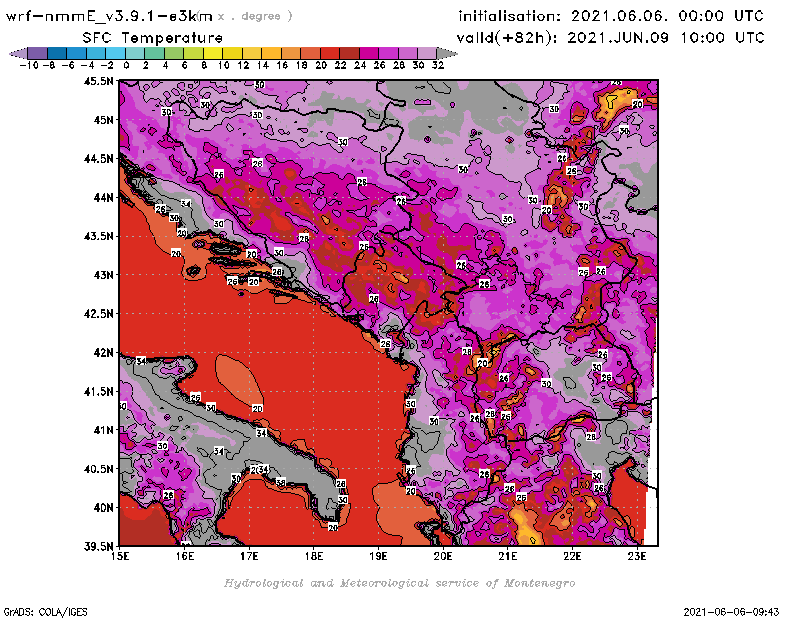
Task: Click the '2021-06-06-09:43' timestamp
Action: point(731,612)
